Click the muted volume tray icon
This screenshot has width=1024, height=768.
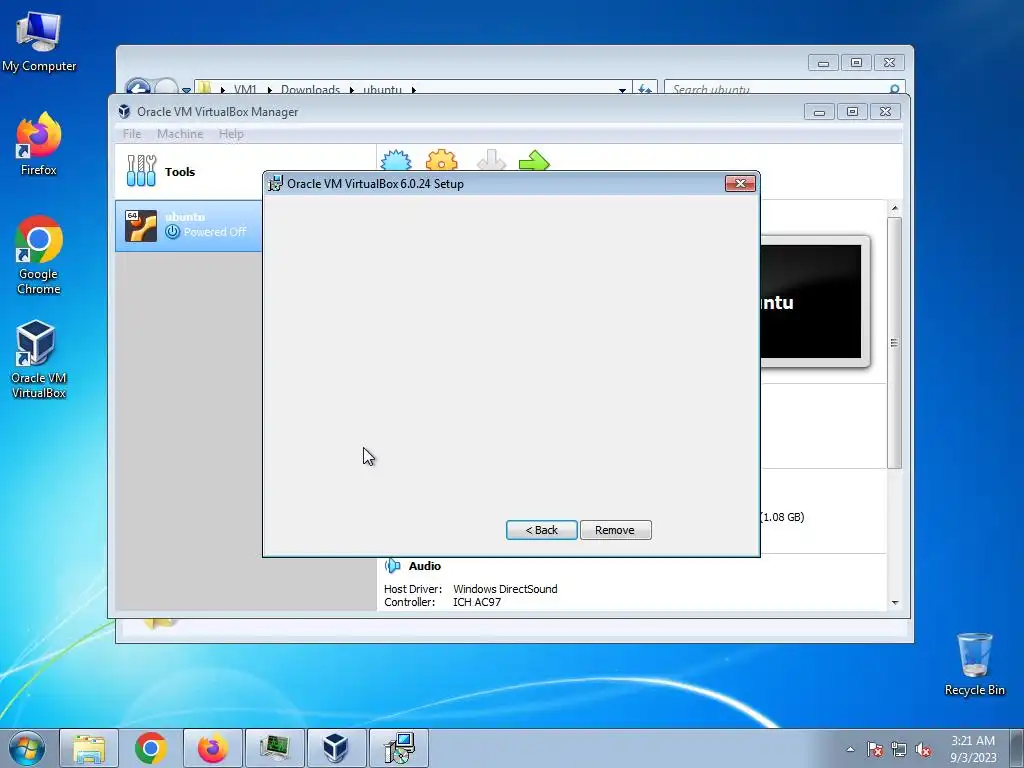point(923,749)
